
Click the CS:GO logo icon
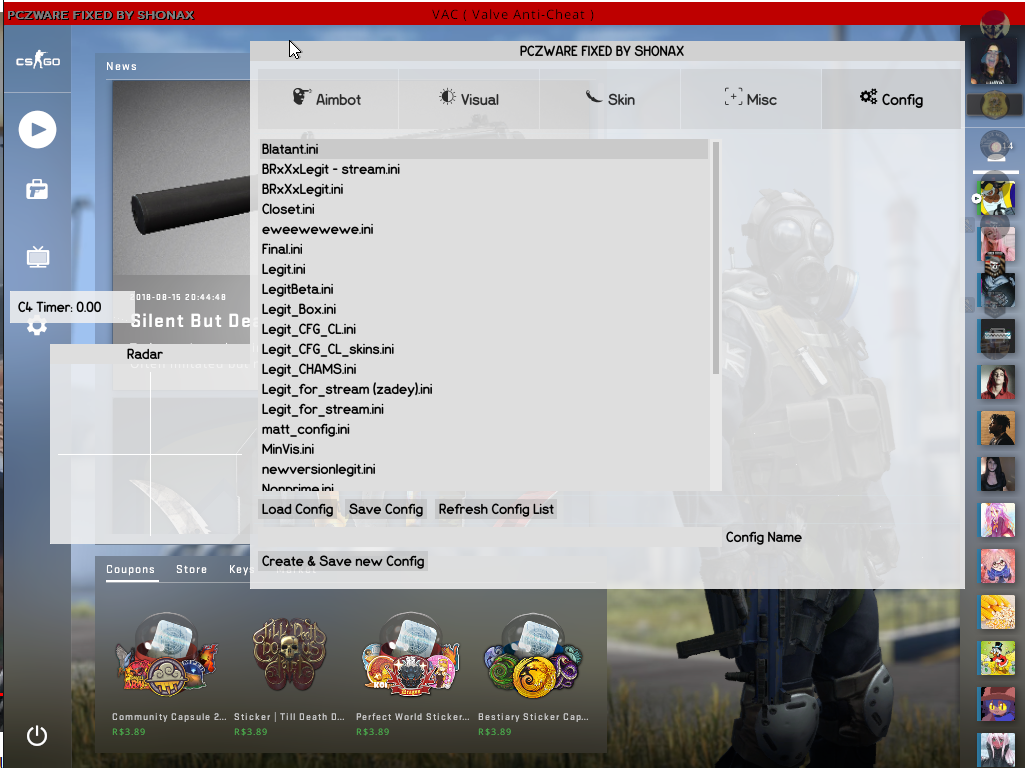point(38,61)
